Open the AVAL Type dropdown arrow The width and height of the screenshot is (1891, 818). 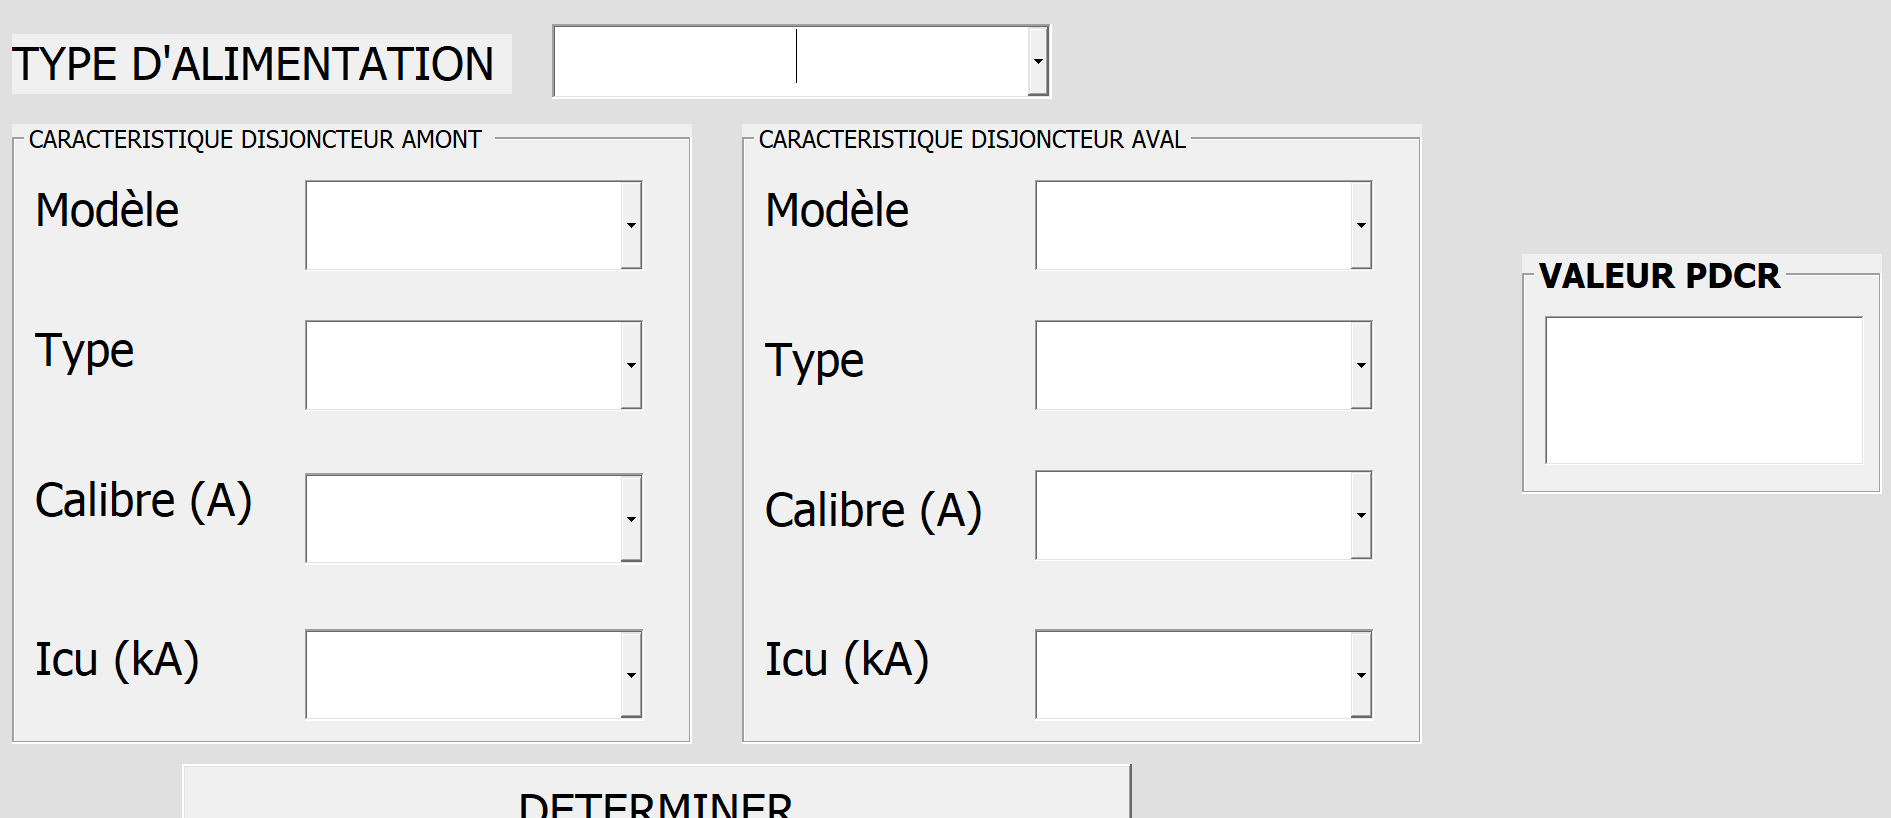pos(1361,365)
